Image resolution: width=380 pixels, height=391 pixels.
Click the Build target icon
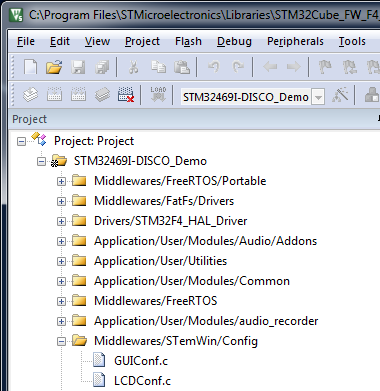55,95
